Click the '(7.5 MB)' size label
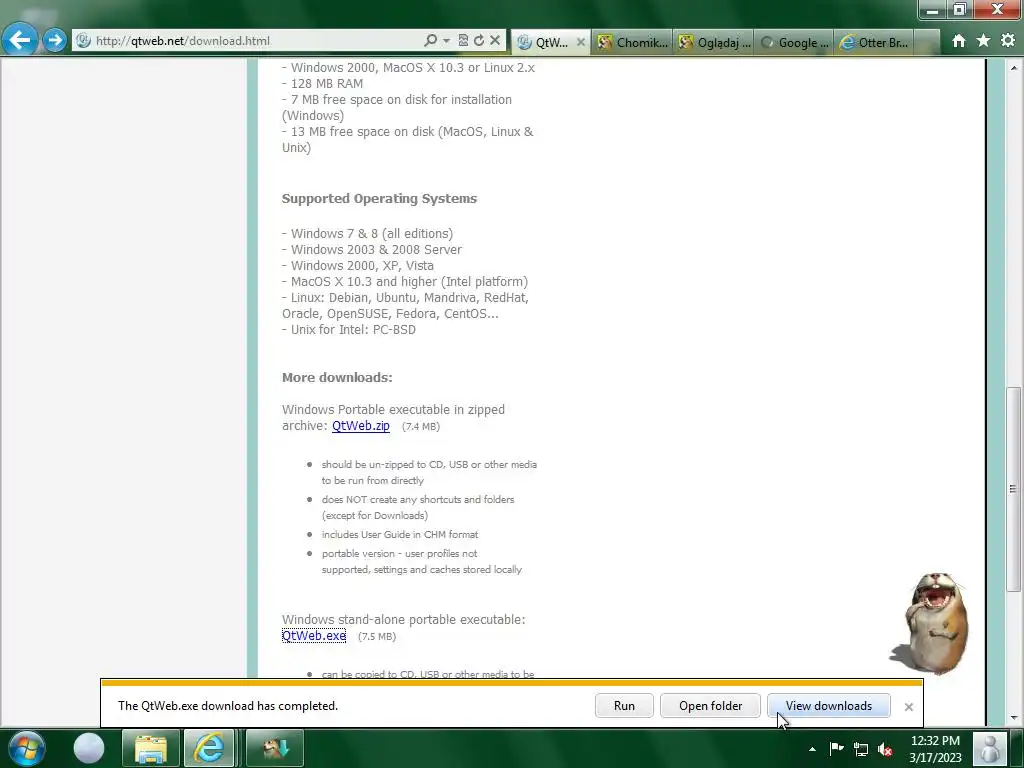 (377, 636)
